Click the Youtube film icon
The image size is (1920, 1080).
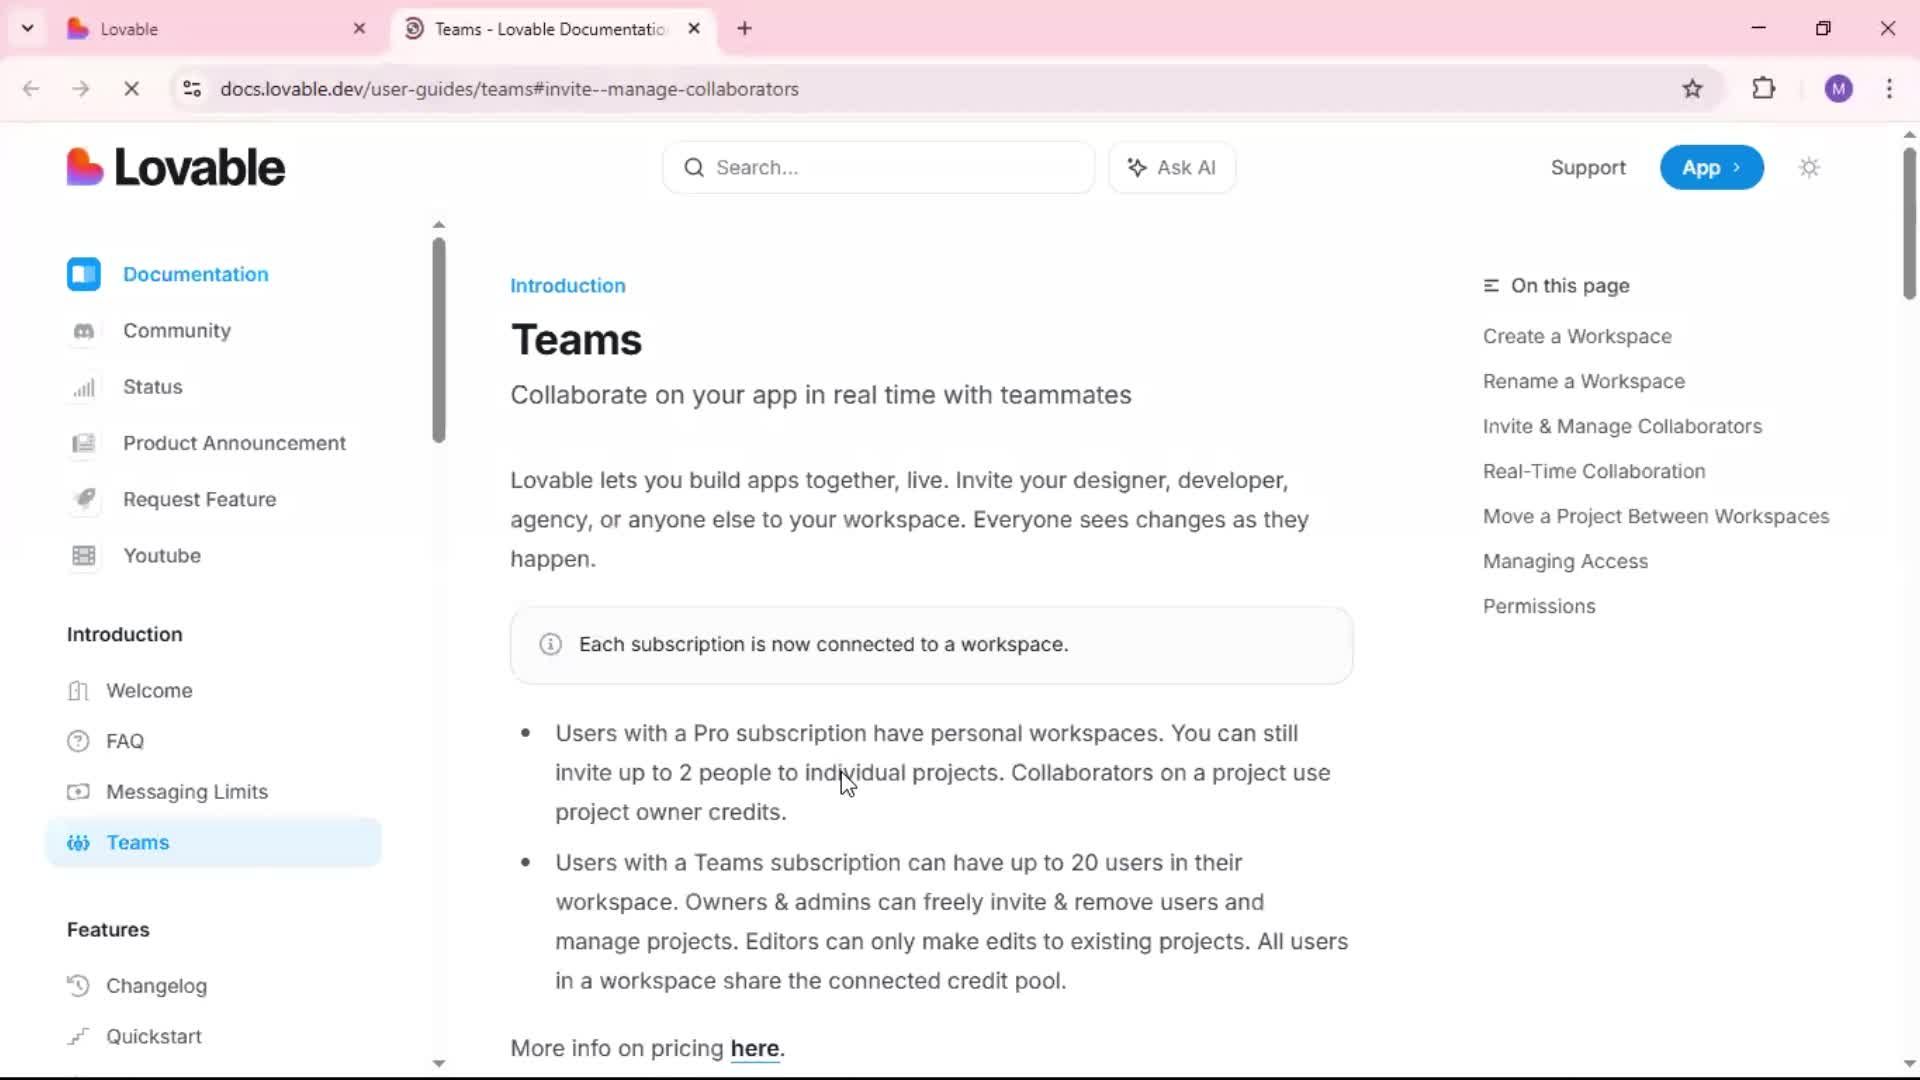click(x=84, y=556)
